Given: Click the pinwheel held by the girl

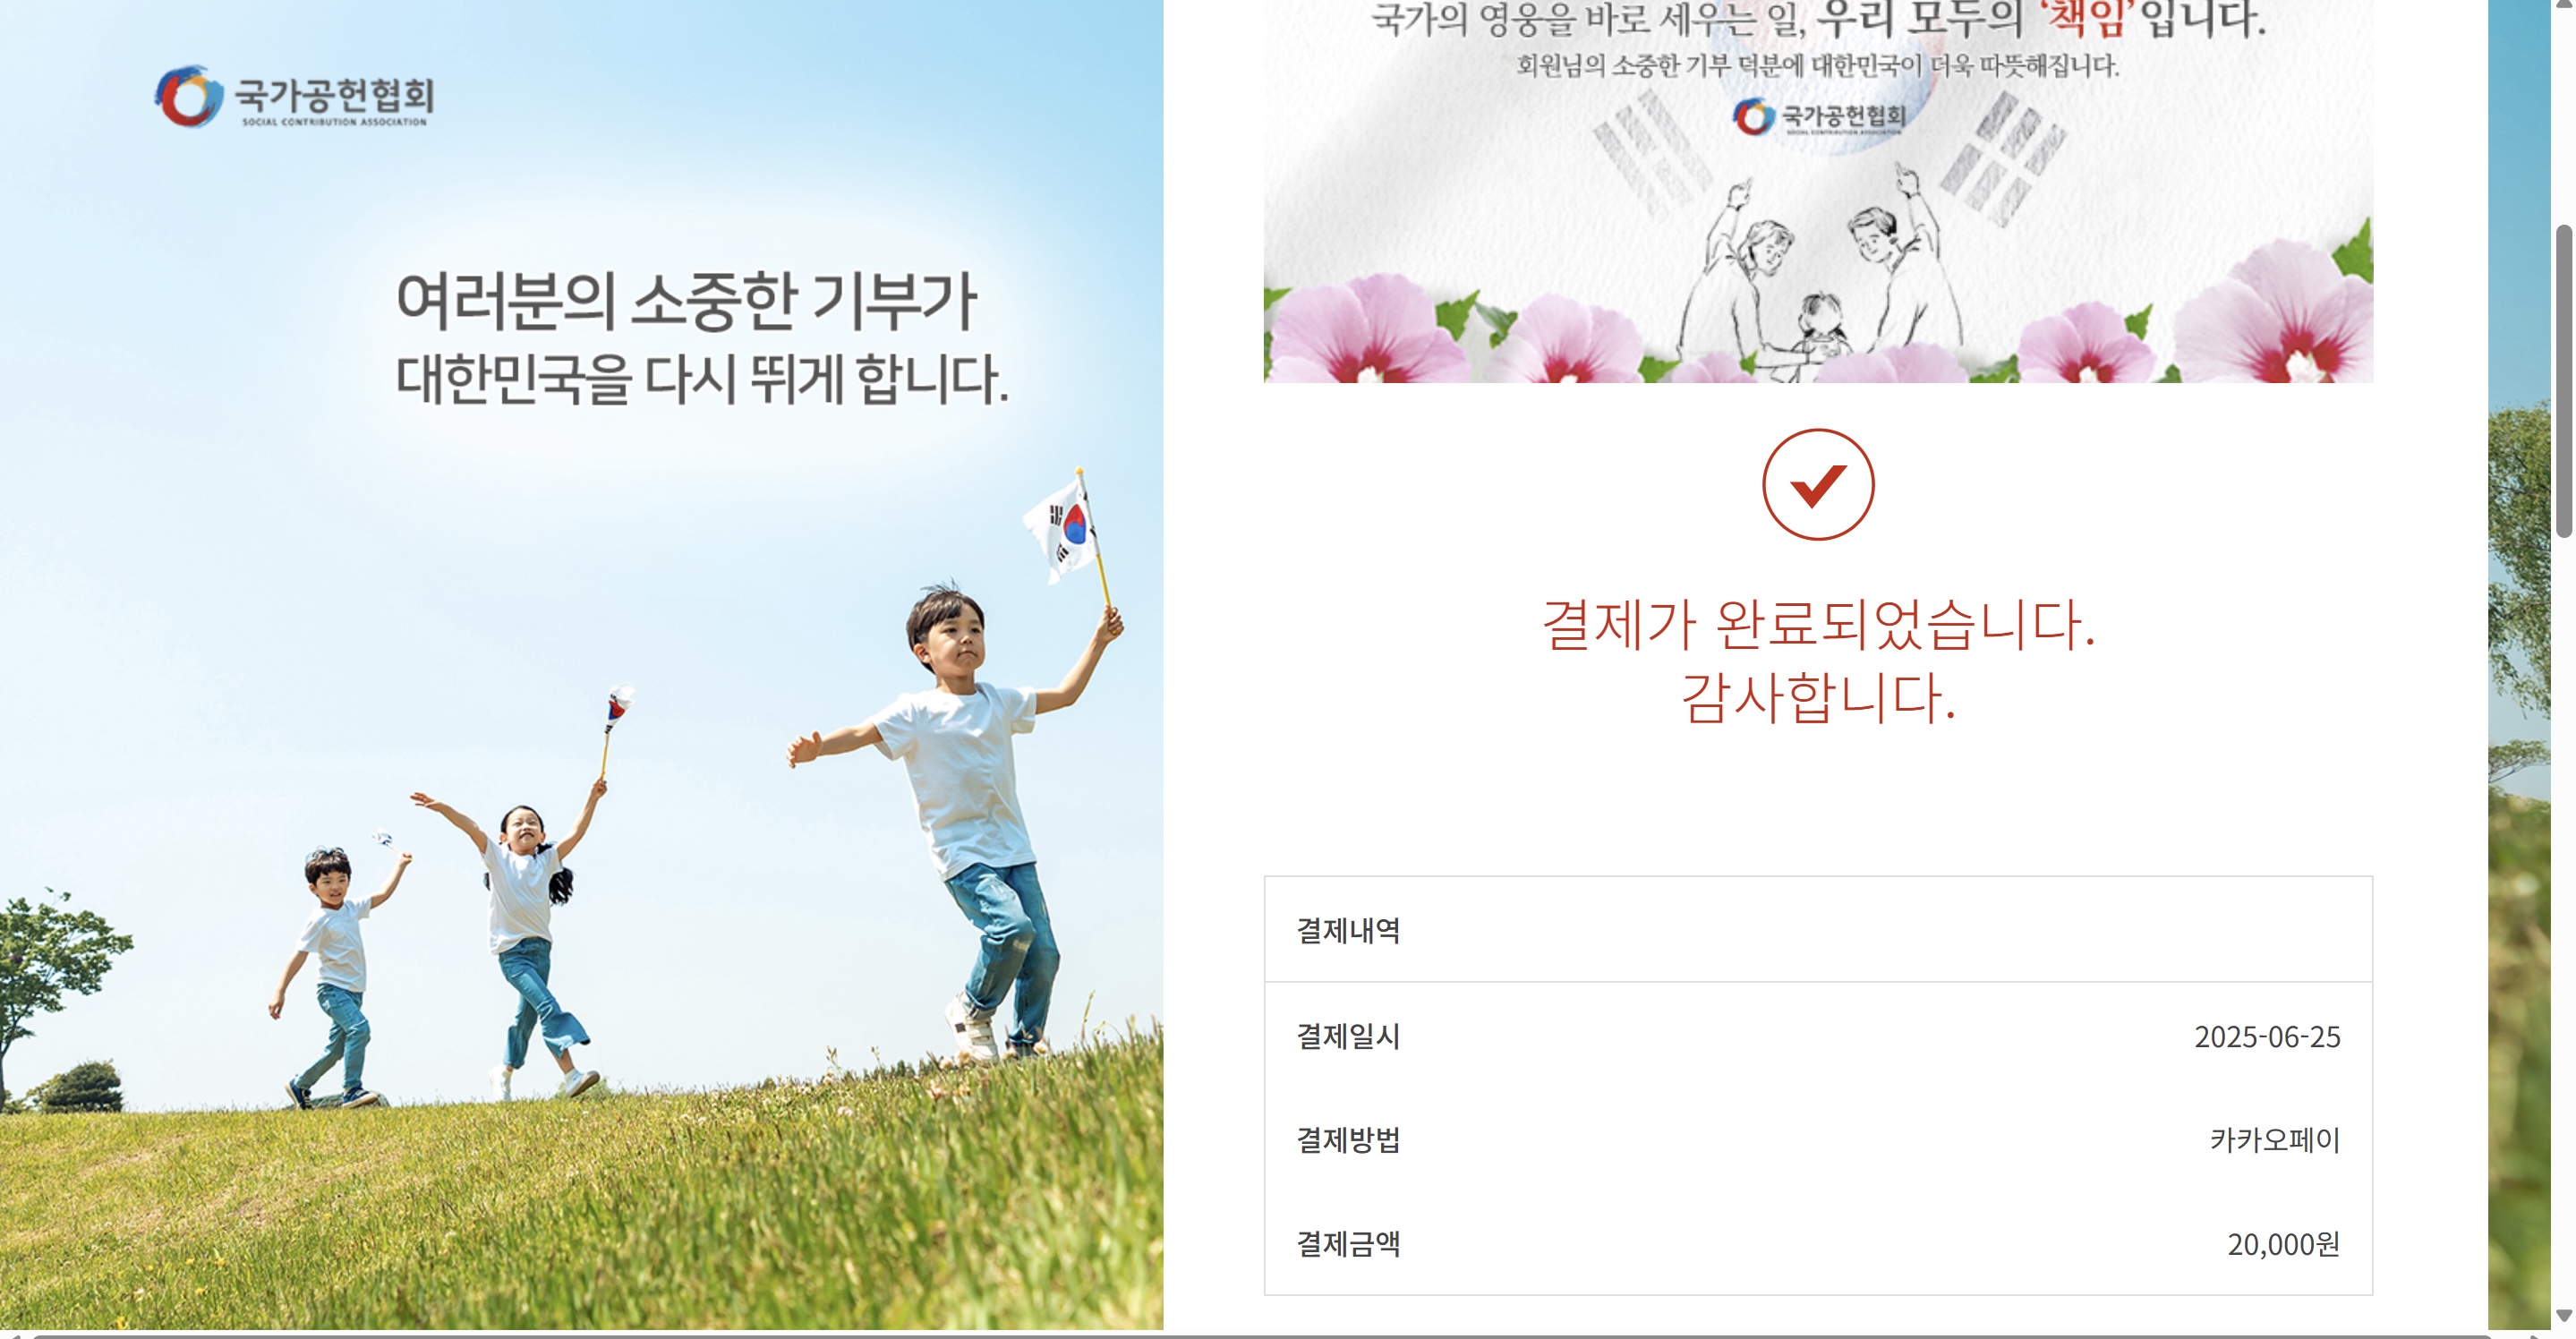Looking at the screenshot, I should 619,704.
